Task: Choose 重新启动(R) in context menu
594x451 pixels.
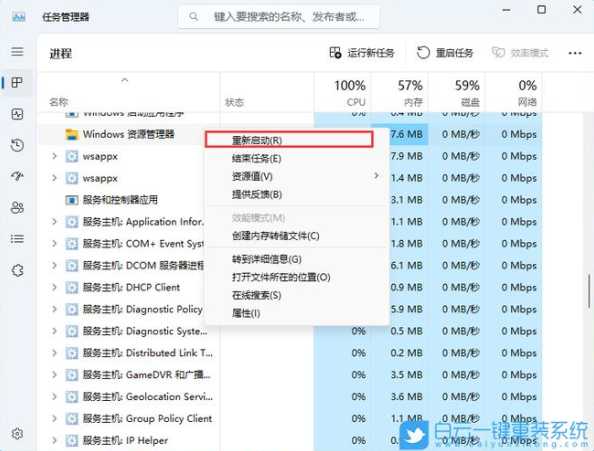Action: pyautogui.click(x=289, y=139)
